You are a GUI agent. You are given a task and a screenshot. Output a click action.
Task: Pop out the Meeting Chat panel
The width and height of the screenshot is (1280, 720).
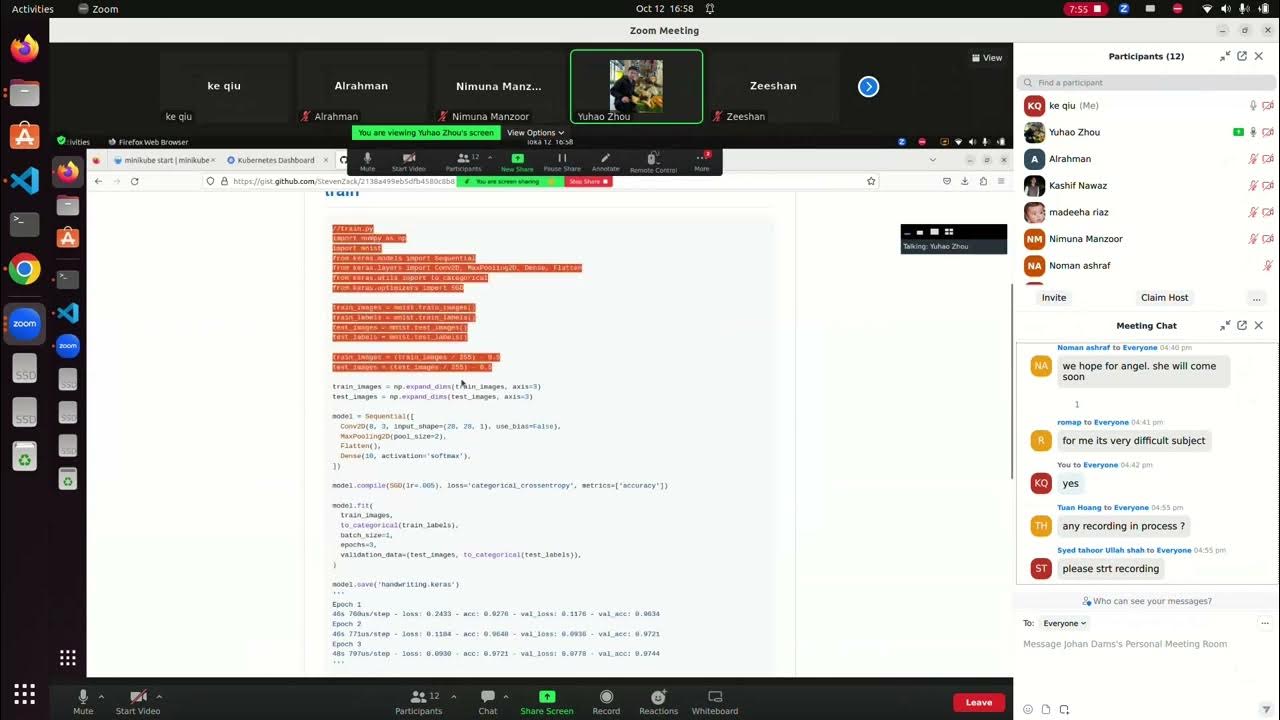click(1242, 326)
